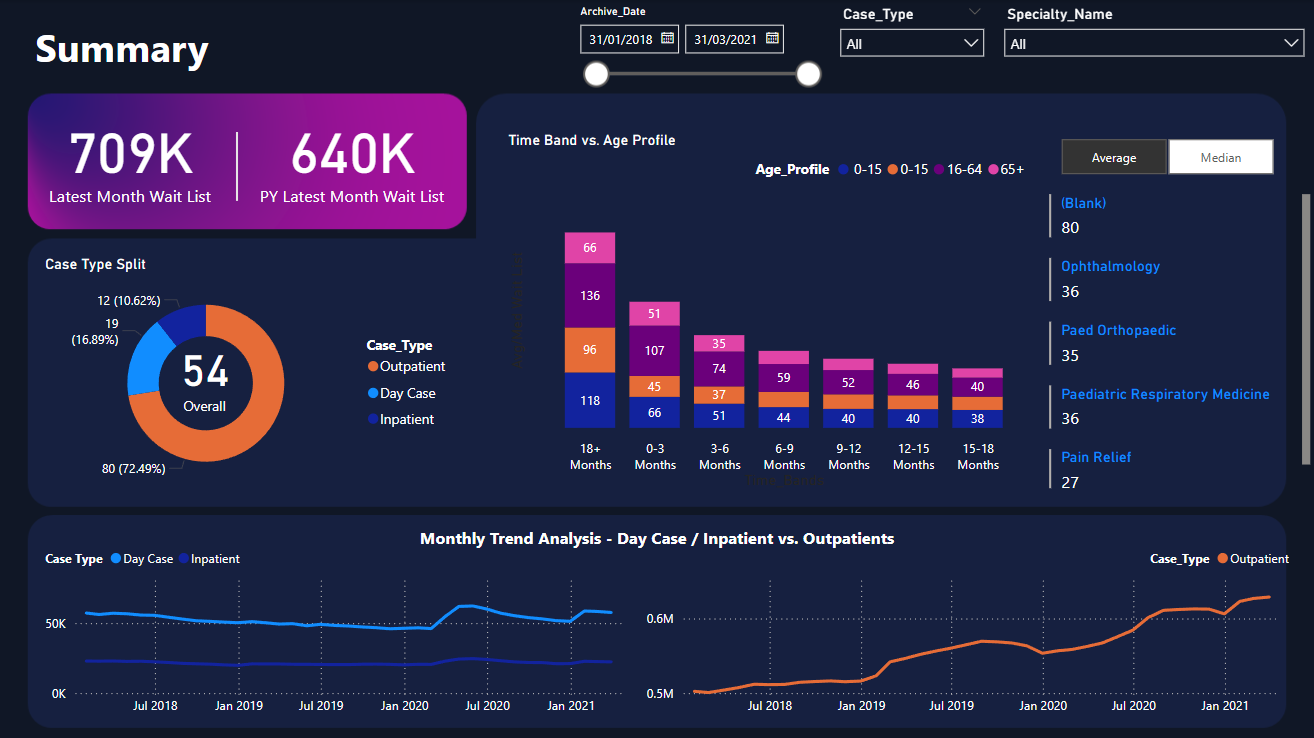Select the 16-64 Age_Profile legend marker
Image resolution: width=1314 pixels, height=738 pixels.
(x=940, y=170)
